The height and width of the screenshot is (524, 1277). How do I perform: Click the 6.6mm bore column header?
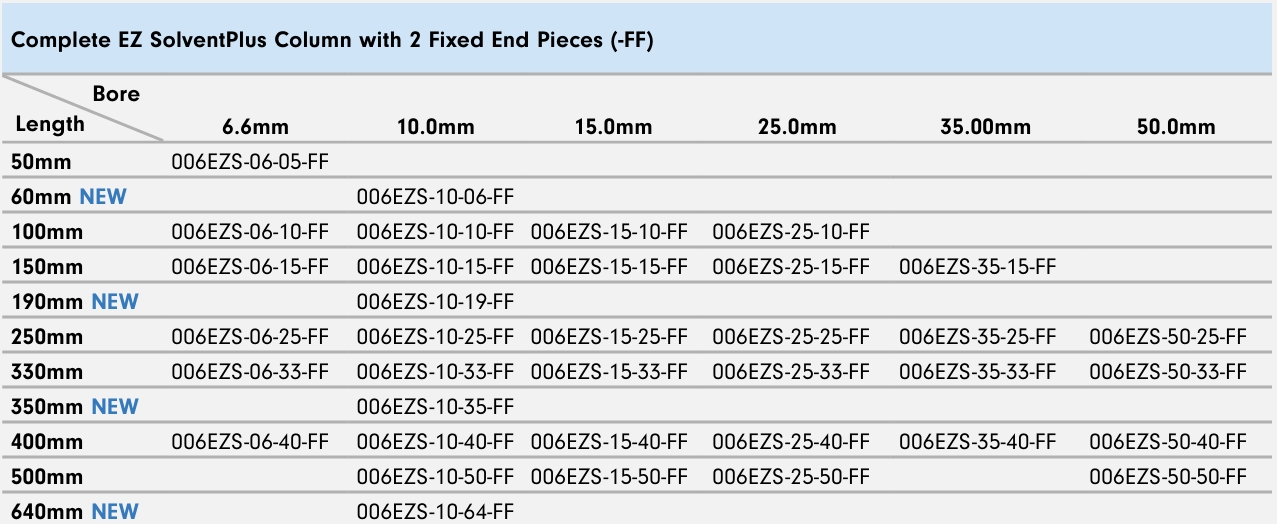(250, 127)
